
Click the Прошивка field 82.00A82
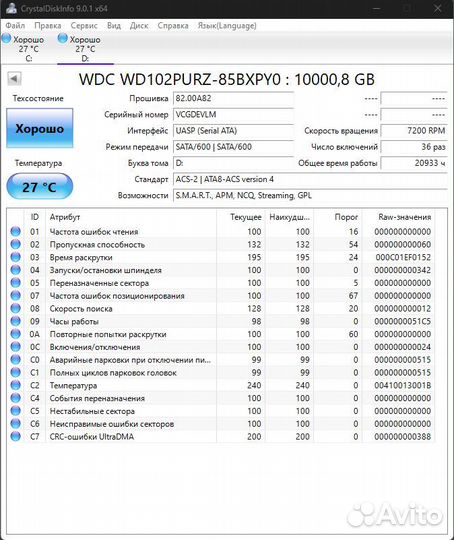pyautogui.click(x=233, y=98)
